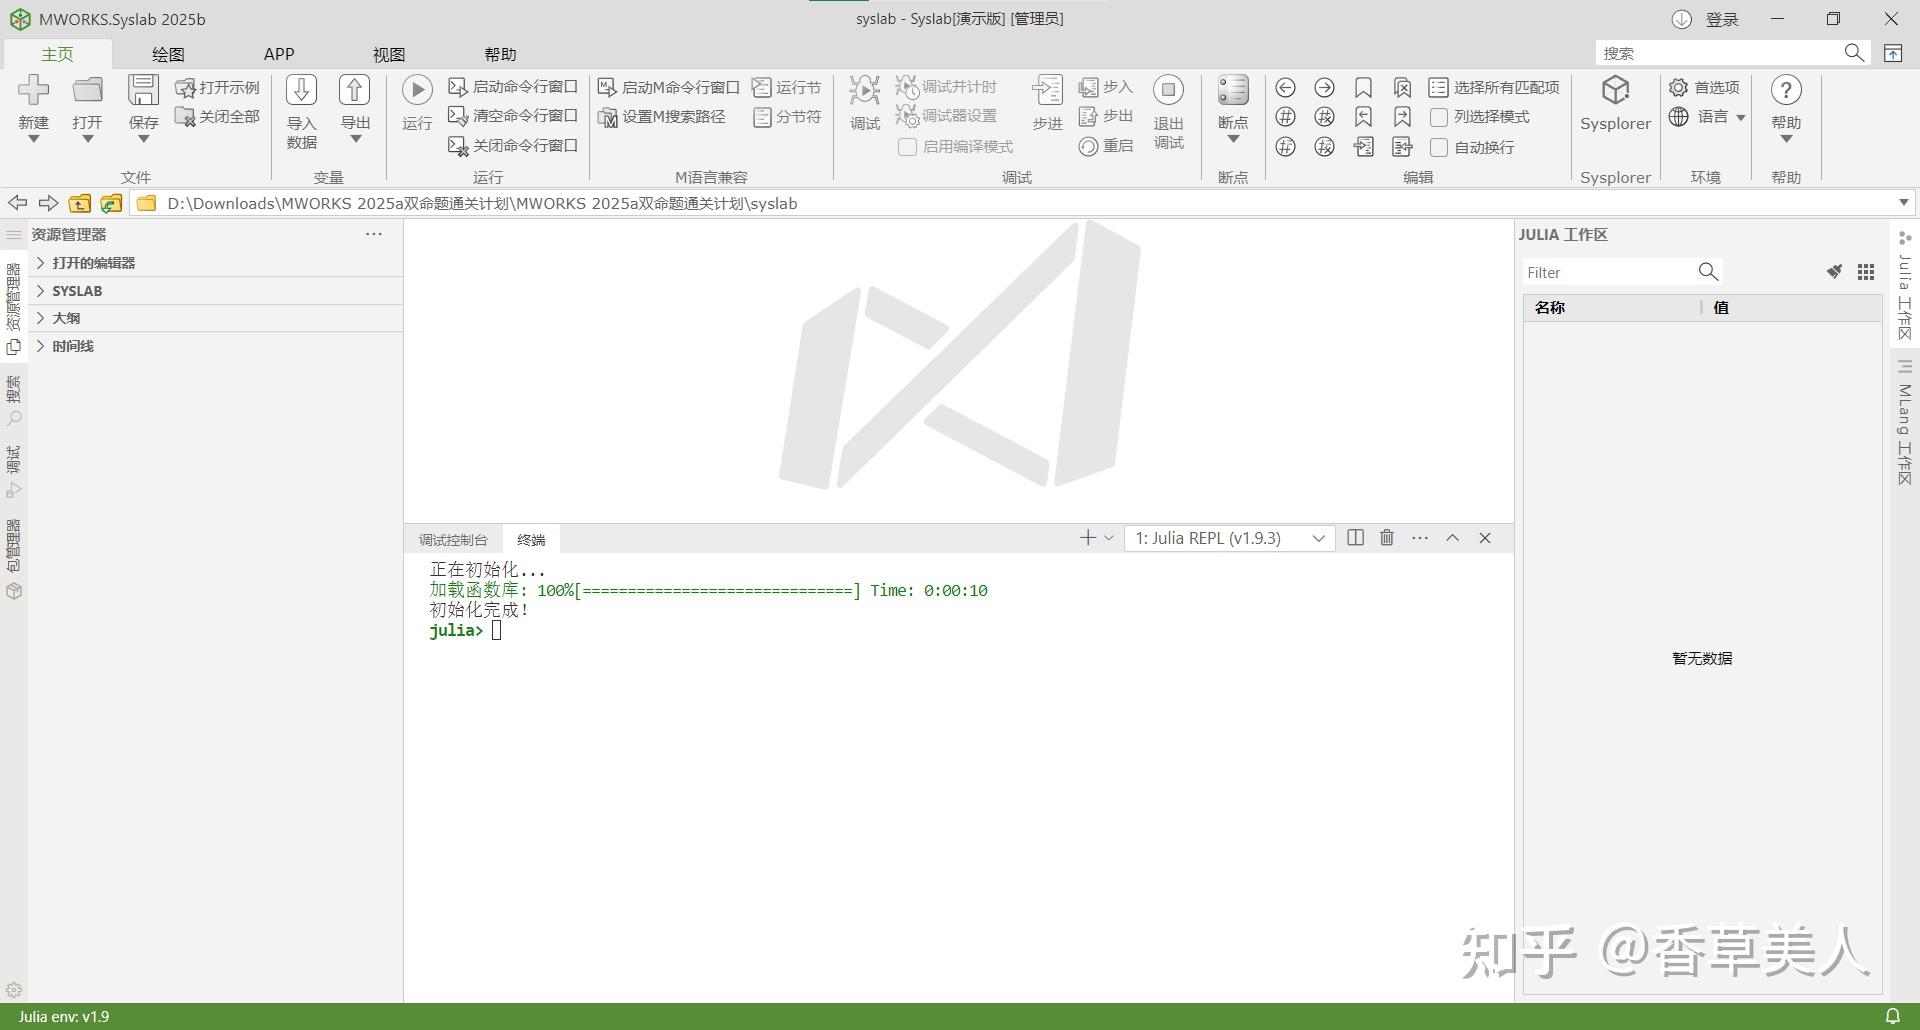Click 启动M命令行窗口
The width and height of the screenshot is (1920, 1030).
[x=668, y=88]
